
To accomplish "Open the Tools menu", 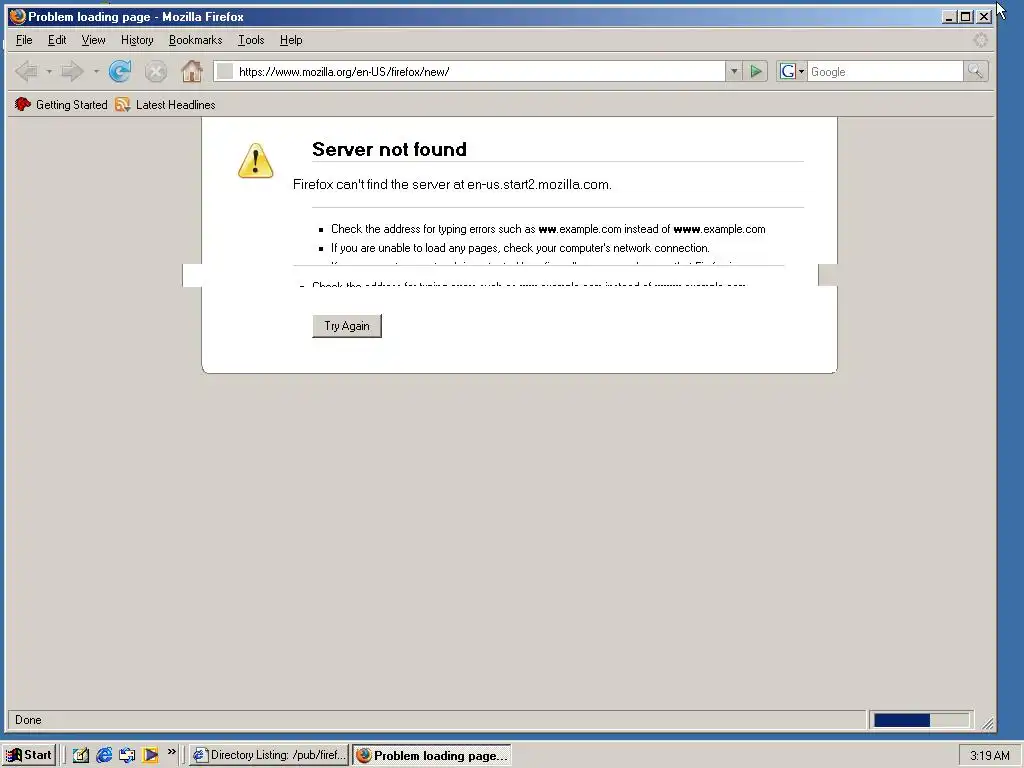I will [251, 40].
